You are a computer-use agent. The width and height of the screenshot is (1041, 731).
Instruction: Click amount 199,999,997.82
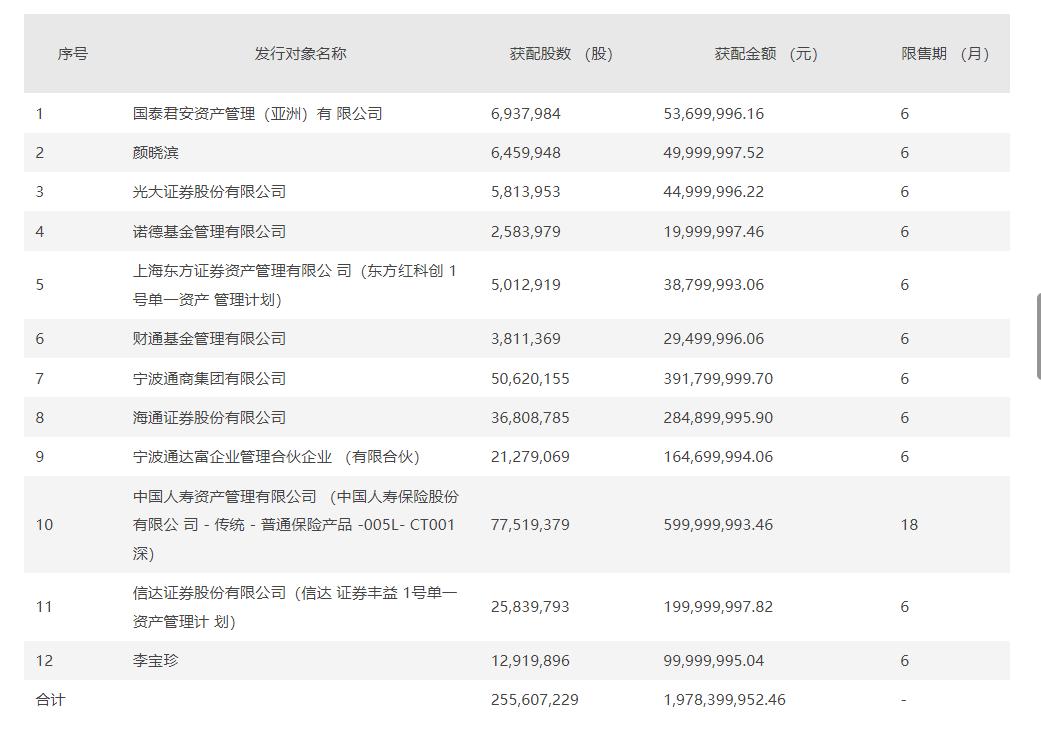pyautogui.click(x=718, y=607)
